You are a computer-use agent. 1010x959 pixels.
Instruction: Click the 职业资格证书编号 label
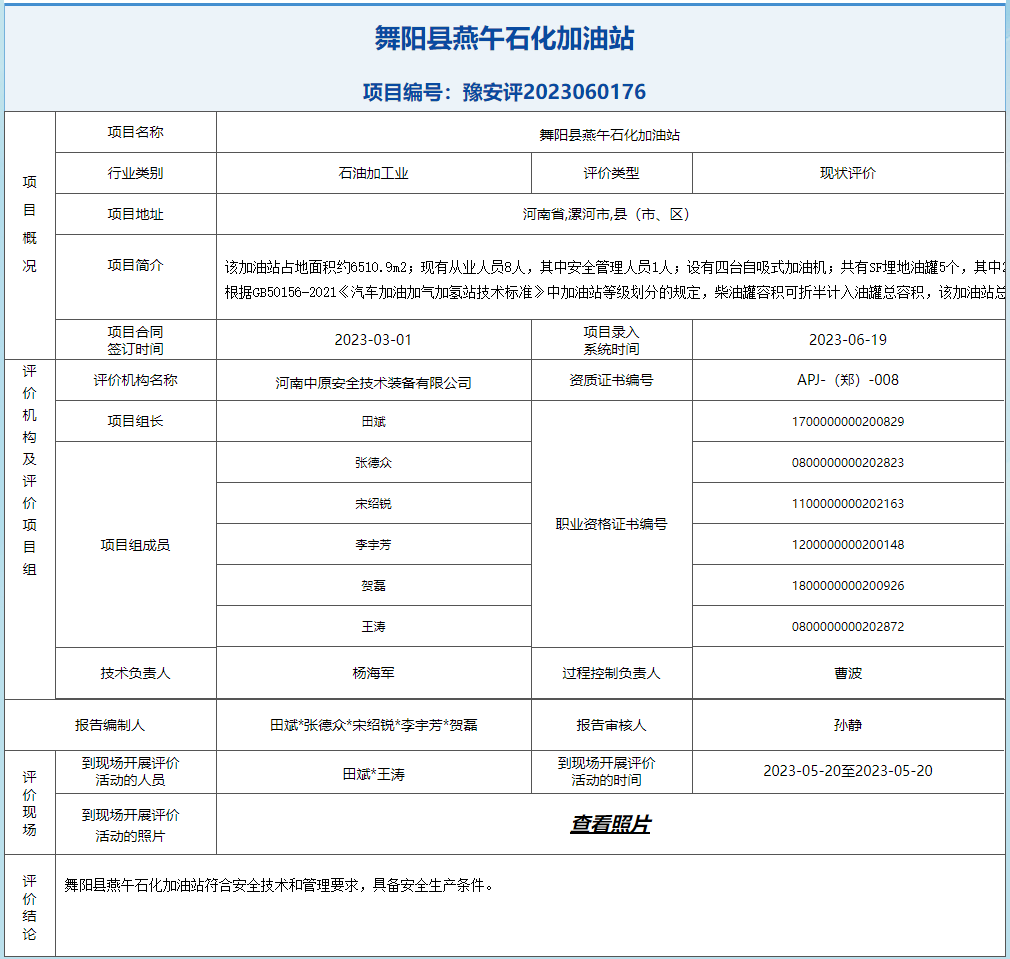pyautogui.click(x=611, y=524)
